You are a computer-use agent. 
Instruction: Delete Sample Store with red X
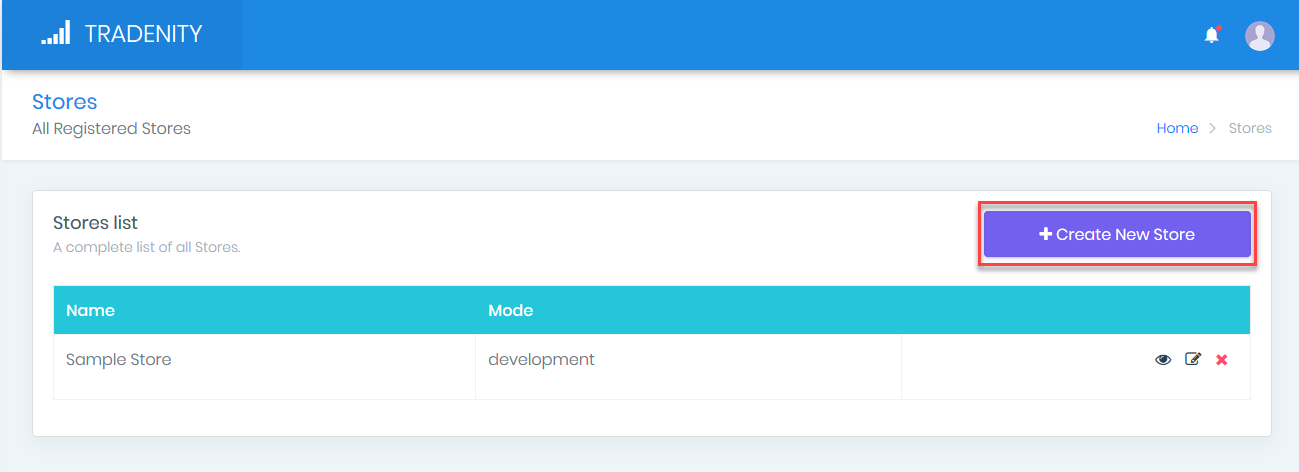(x=1221, y=360)
